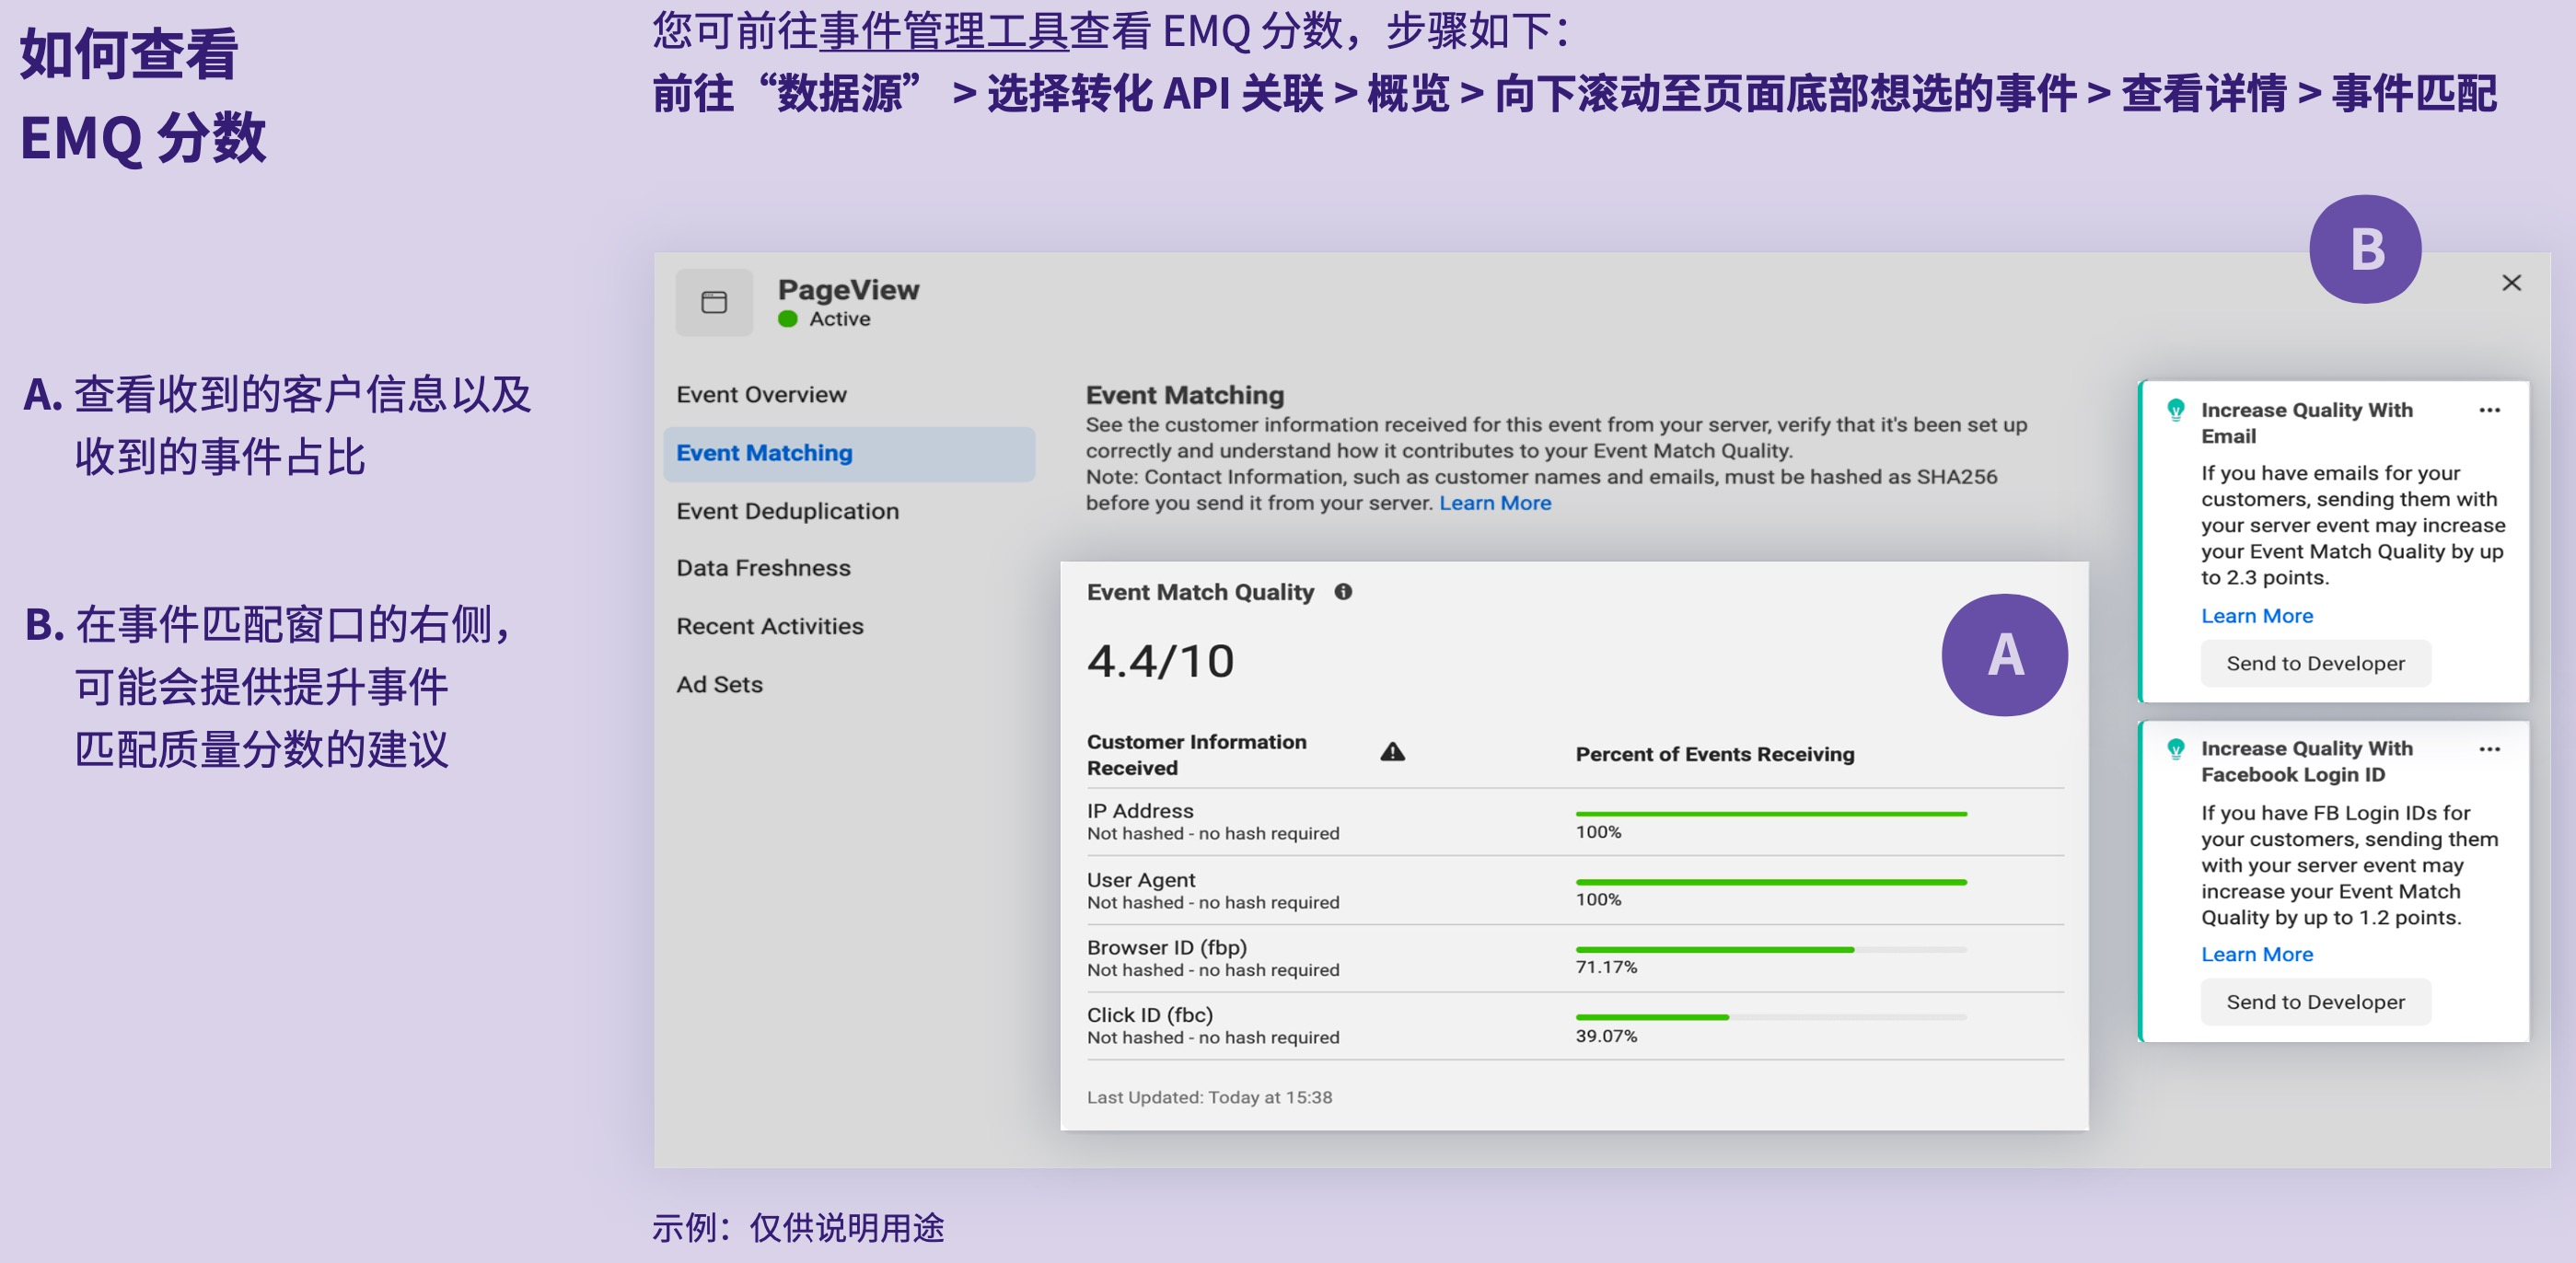This screenshot has width=2576, height=1263.
Task: Click Learn More on Facebook Login ID card
Action: (x=2256, y=954)
